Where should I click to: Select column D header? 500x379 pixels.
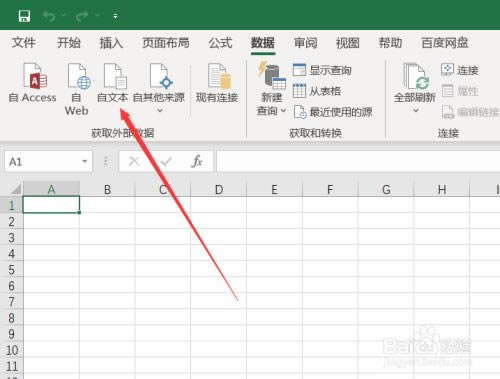point(219,189)
